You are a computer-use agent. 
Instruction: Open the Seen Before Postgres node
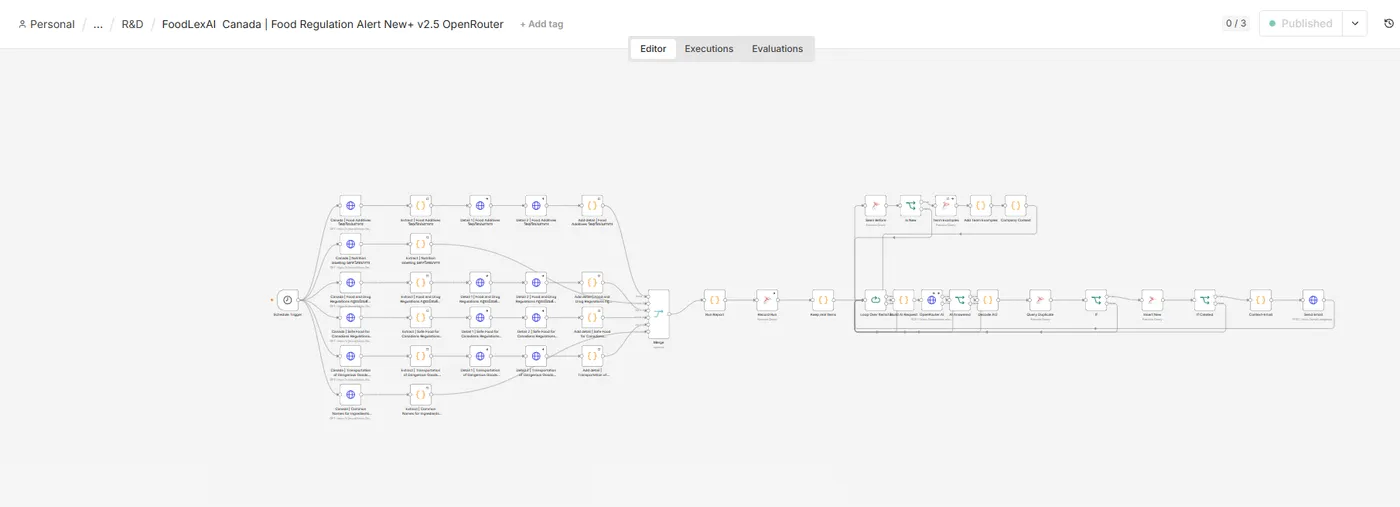click(875, 205)
